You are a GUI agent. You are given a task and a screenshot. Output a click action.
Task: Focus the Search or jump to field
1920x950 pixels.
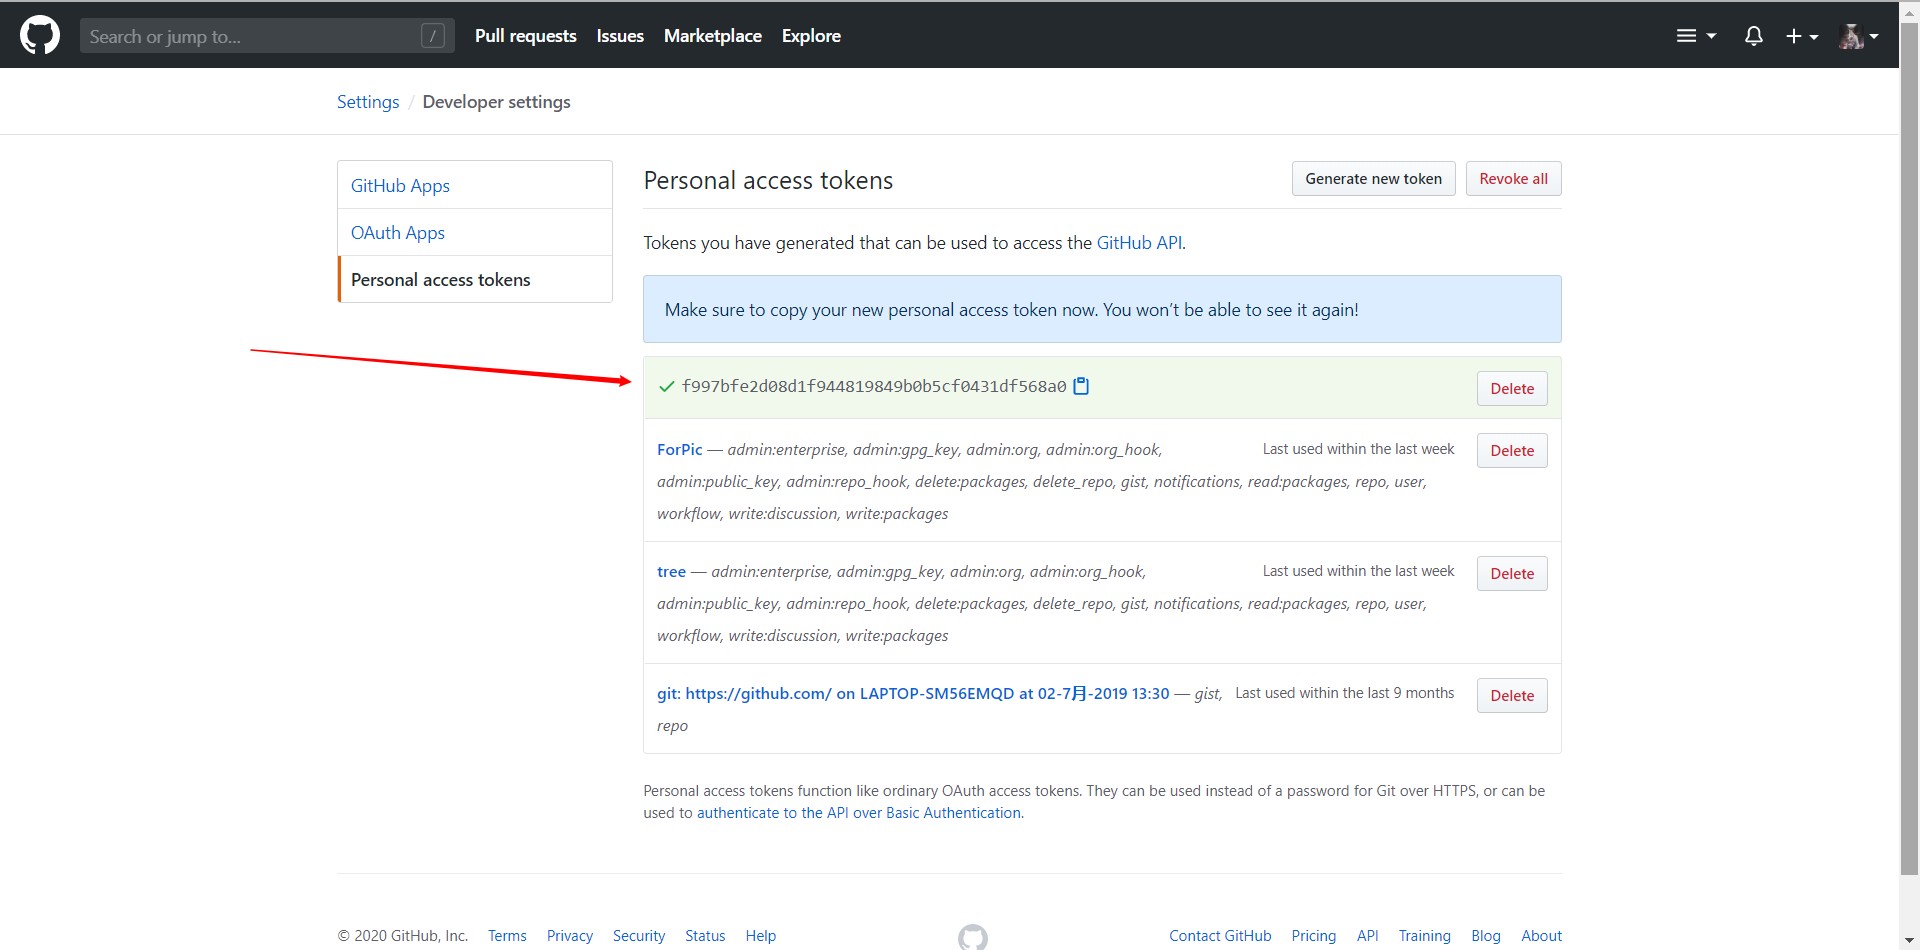click(267, 36)
